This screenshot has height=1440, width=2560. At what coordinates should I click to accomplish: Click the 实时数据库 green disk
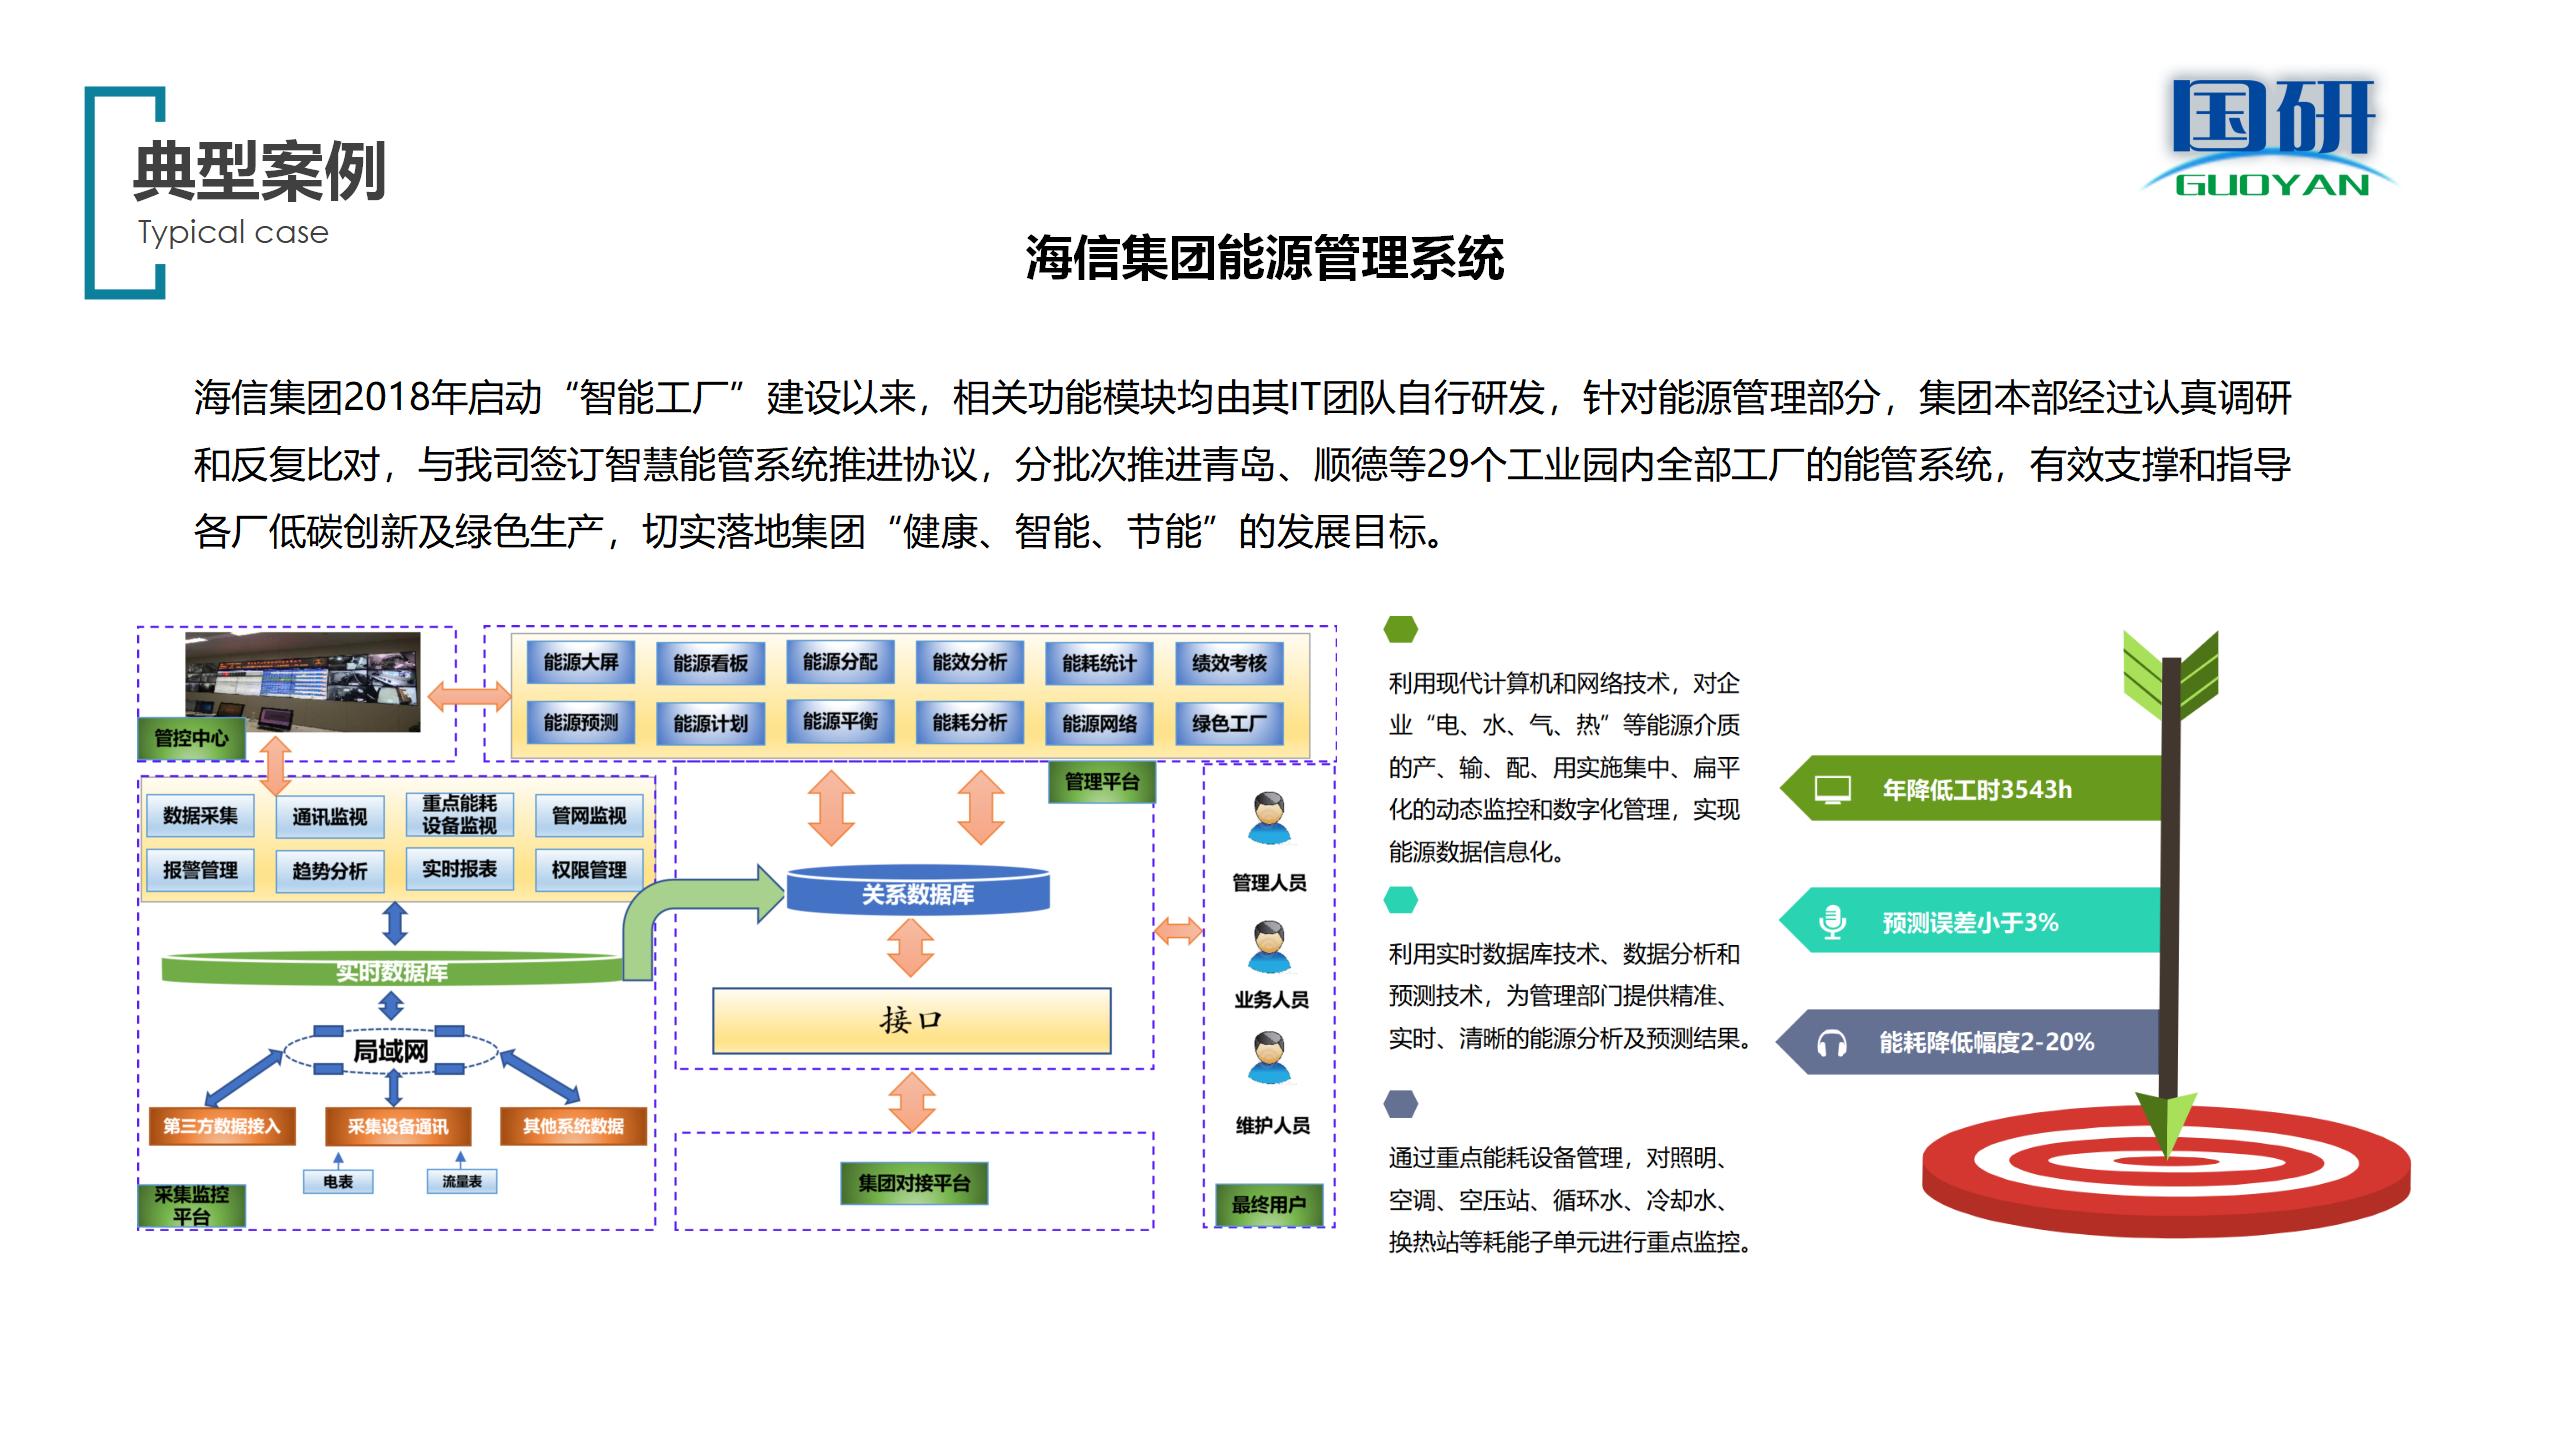point(392,969)
